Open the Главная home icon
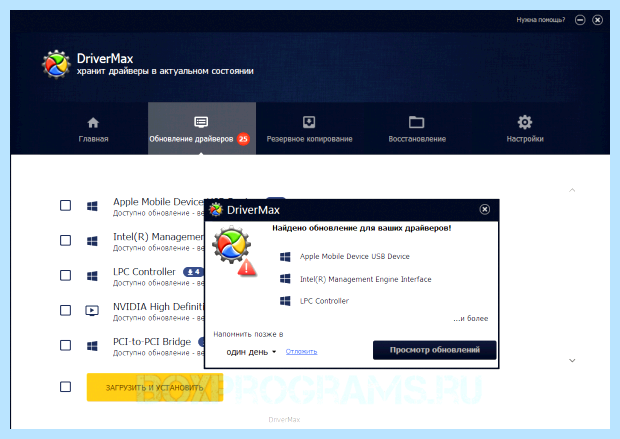 [93, 123]
